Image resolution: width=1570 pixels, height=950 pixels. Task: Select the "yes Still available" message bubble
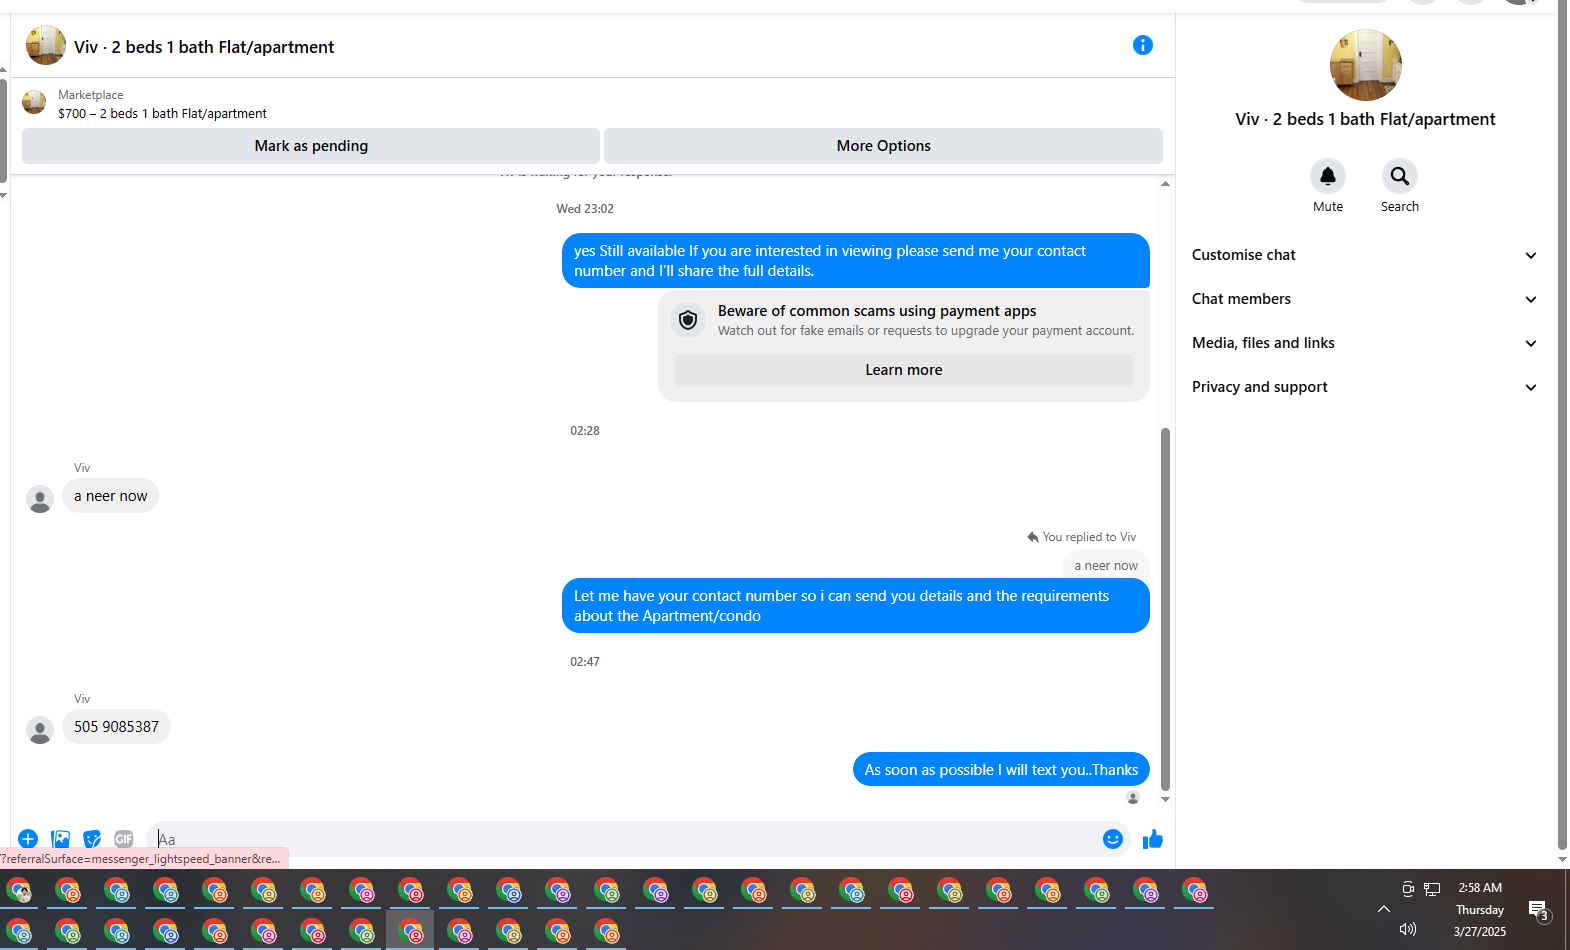tap(856, 261)
